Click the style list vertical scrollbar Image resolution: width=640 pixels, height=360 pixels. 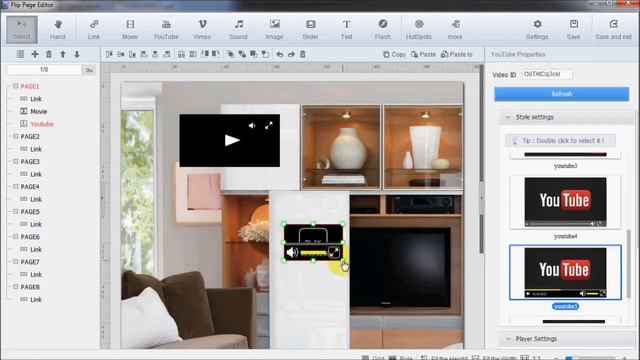coord(629,263)
